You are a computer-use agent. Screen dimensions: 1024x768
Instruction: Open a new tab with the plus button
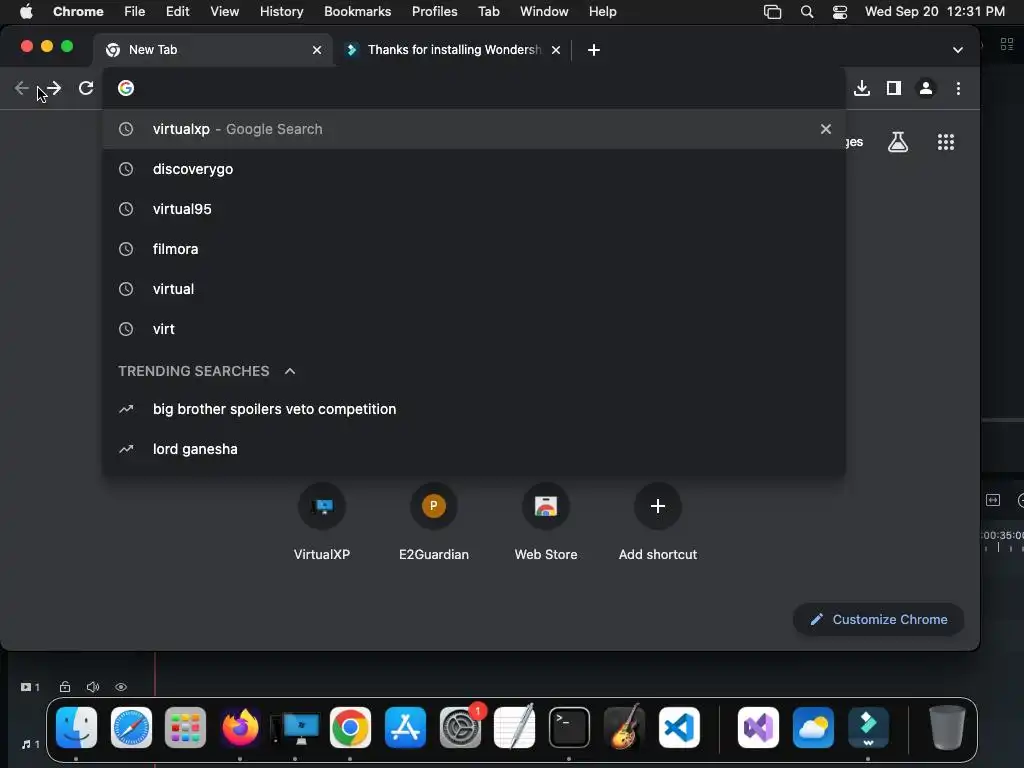(x=594, y=50)
